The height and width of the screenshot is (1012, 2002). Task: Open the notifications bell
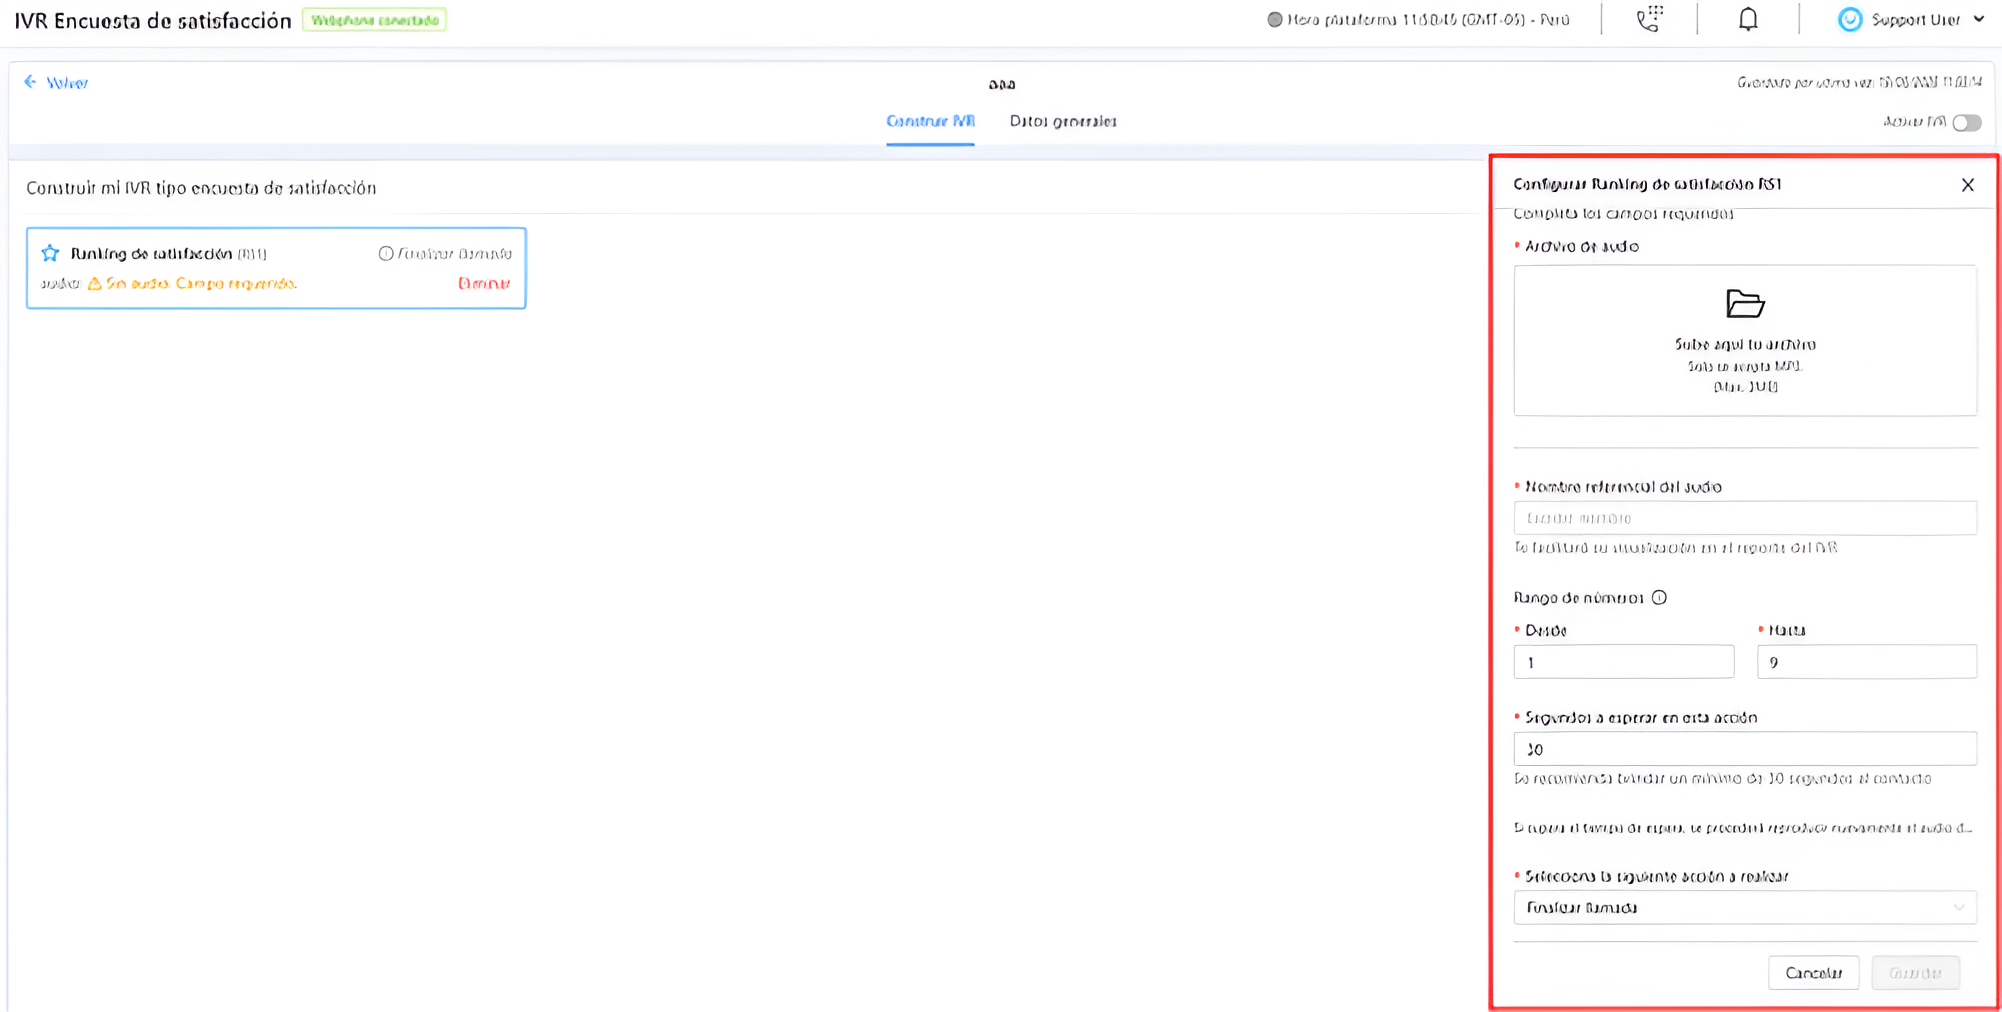click(1748, 19)
